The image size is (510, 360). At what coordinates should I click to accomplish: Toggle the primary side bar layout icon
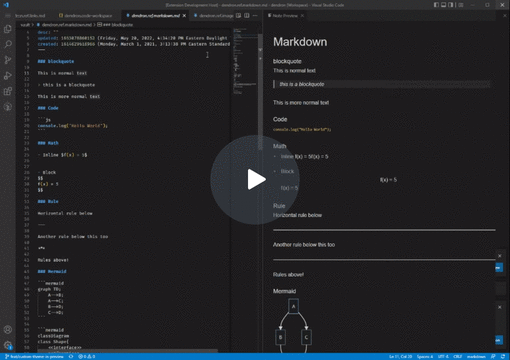[436, 5]
